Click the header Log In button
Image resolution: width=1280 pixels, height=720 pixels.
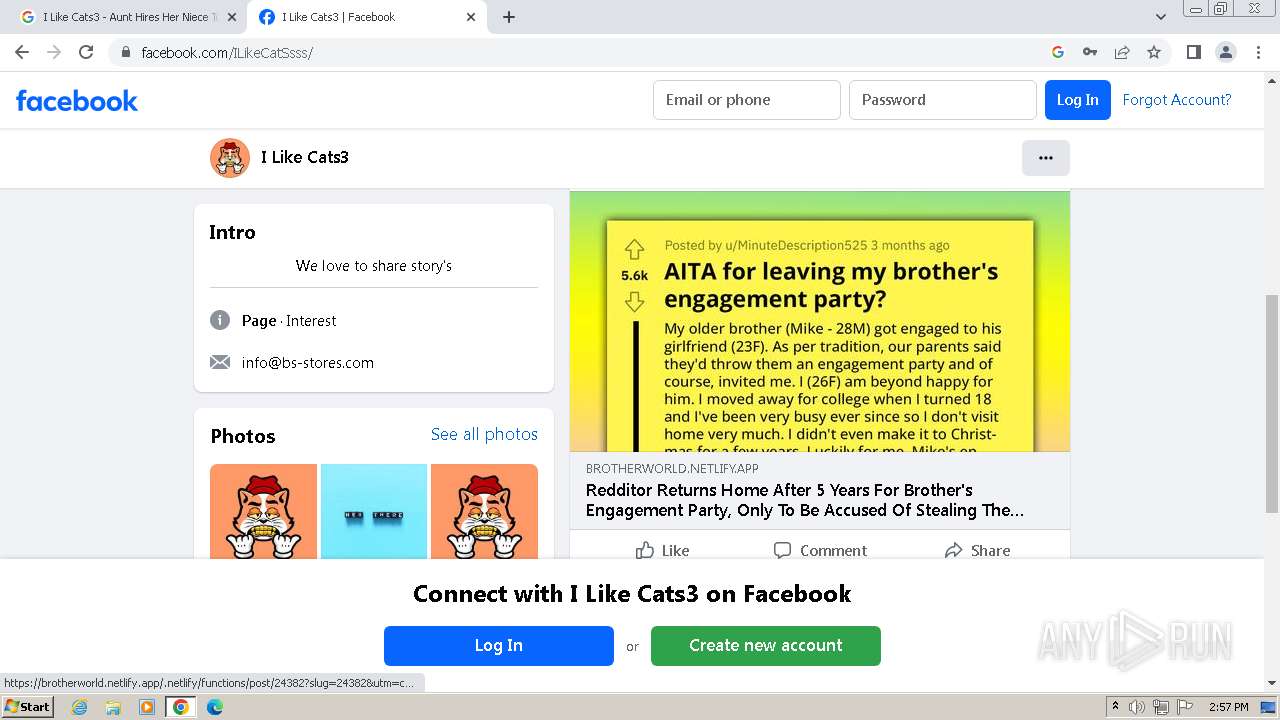[x=1078, y=100]
